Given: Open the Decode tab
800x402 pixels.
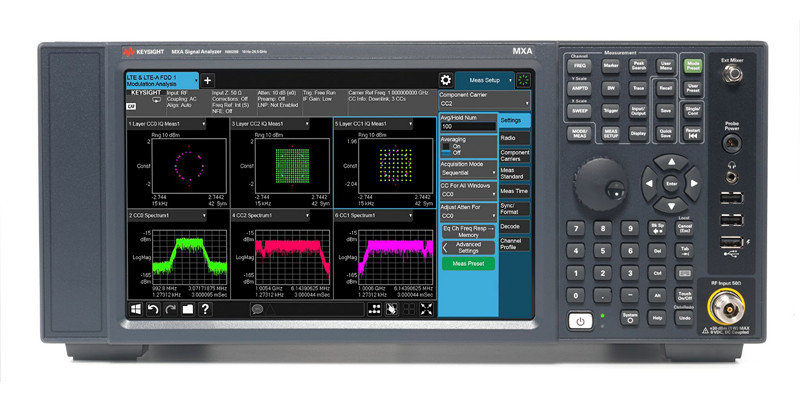Looking at the screenshot, I should coord(514,227).
